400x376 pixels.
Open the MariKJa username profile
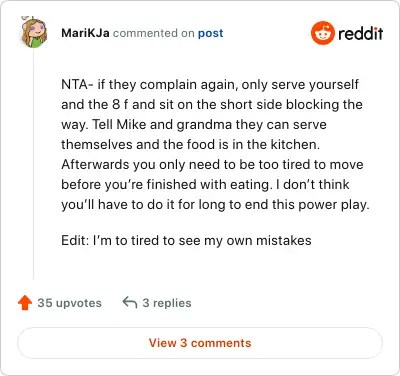coord(85,33)
